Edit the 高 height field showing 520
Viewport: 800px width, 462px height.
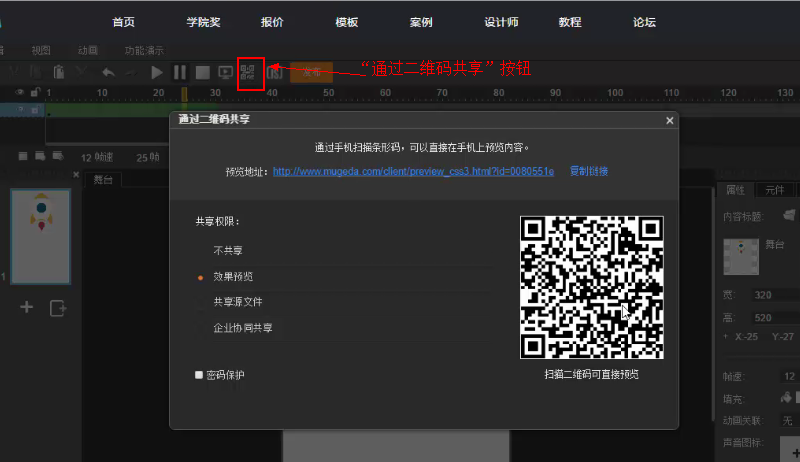pos(774,318)
